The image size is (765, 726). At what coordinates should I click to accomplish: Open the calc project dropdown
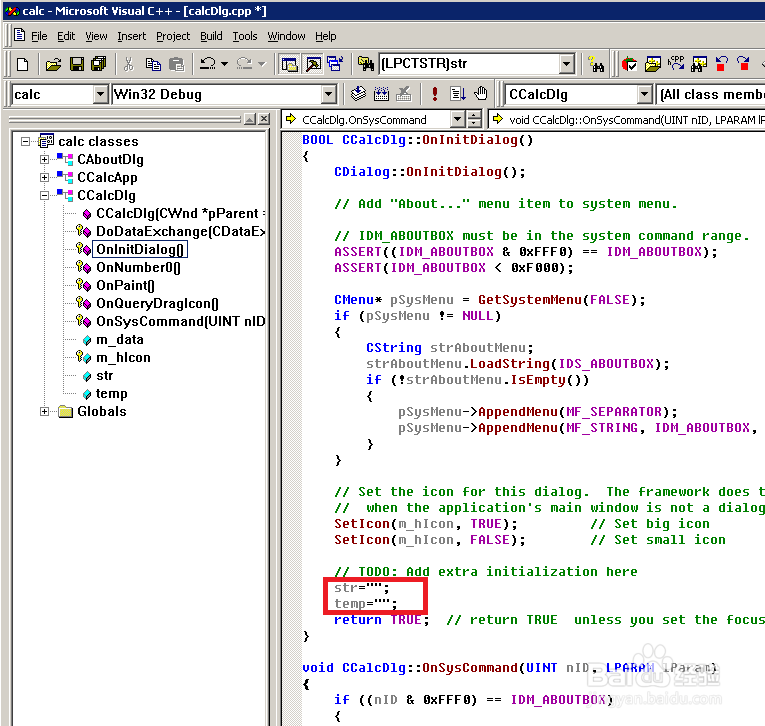click(x=100, y=94)
